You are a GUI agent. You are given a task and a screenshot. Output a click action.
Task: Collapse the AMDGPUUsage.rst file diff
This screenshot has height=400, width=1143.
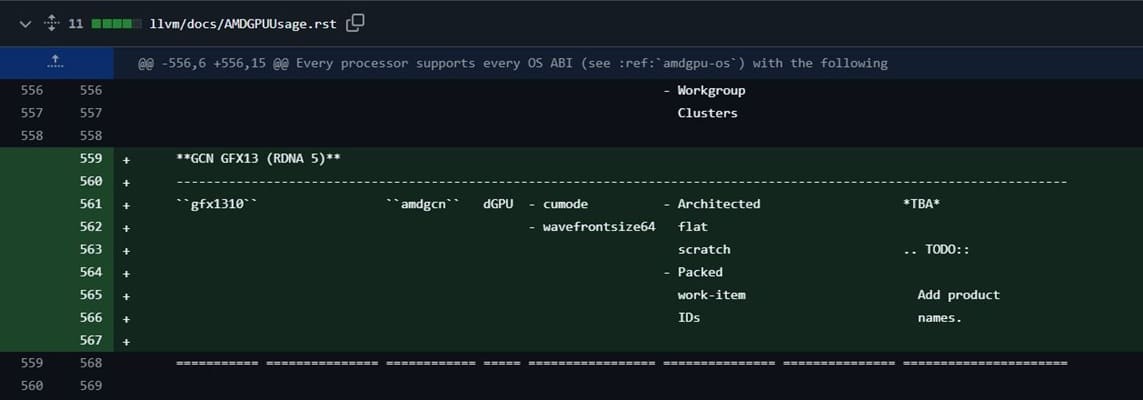(25, 23)
